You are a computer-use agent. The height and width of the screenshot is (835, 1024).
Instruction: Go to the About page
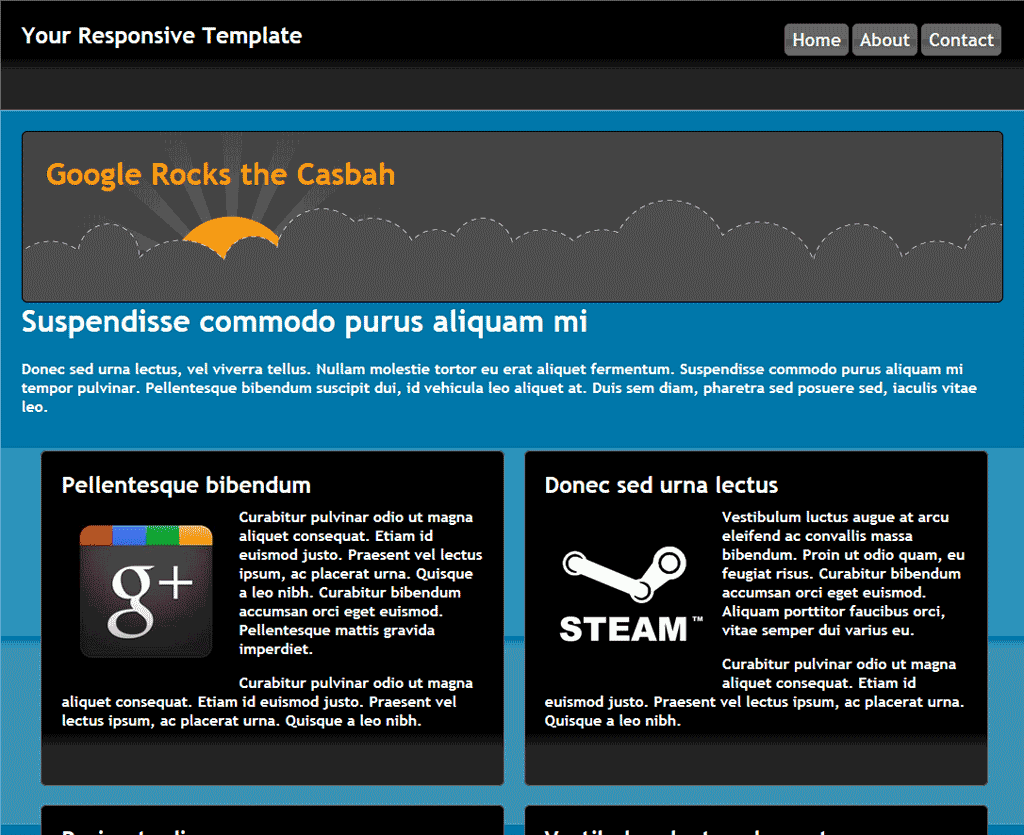[885, 40]
